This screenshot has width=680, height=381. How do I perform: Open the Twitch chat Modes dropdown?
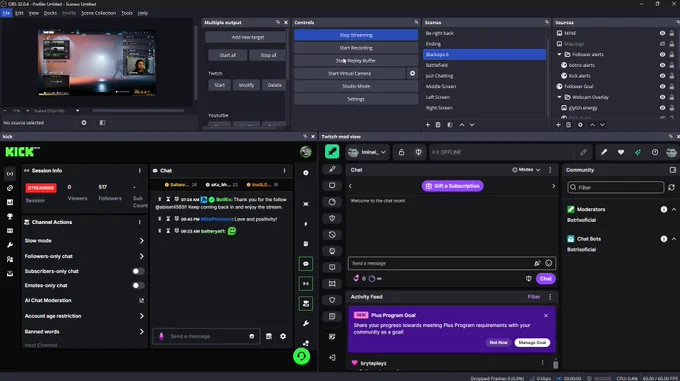tap(526, 170)
